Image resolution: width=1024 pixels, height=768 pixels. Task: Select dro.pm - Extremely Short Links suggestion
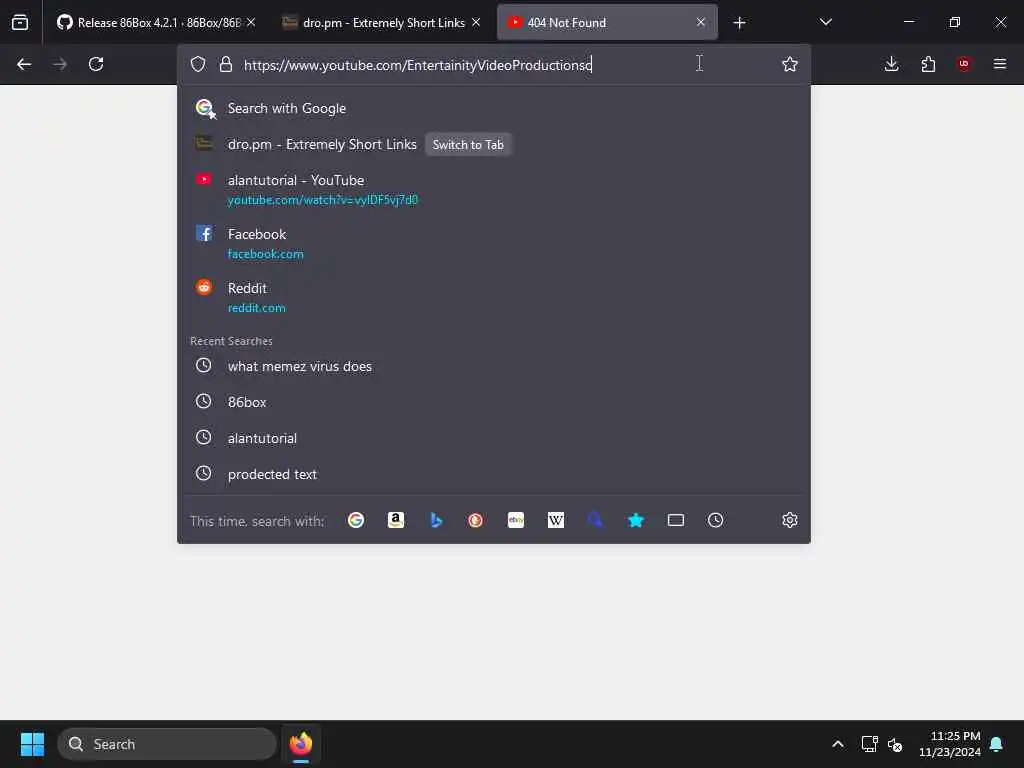coord(494,144)
